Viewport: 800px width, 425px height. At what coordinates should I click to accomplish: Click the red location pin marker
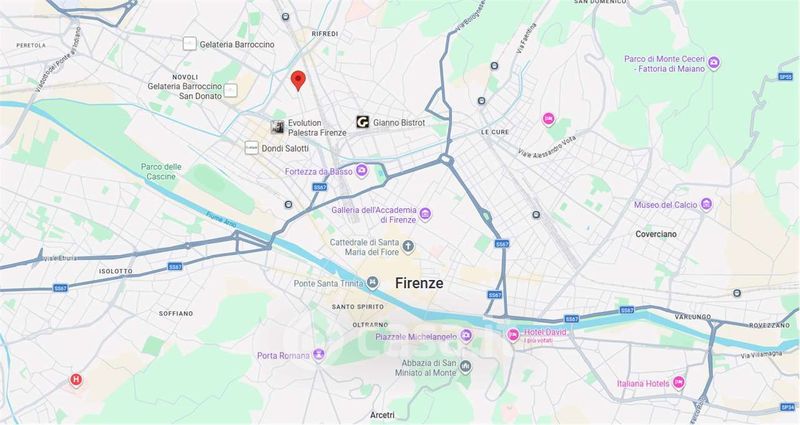click(x=298, y=81)
